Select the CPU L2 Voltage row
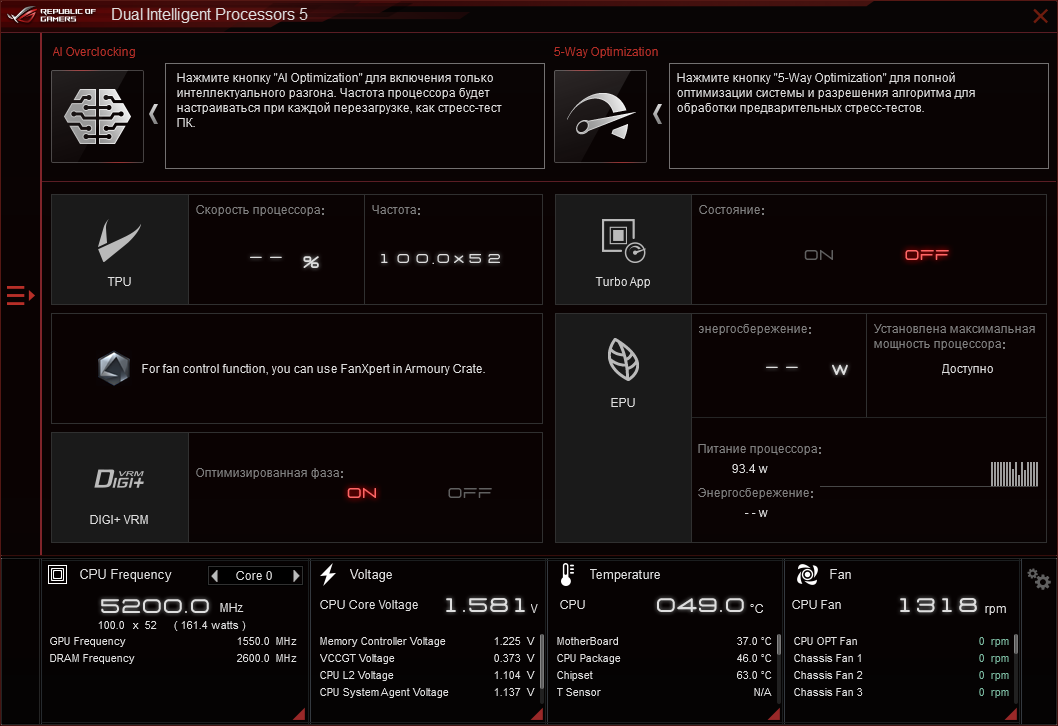1058x726 pixels. (x=426, y=675)
